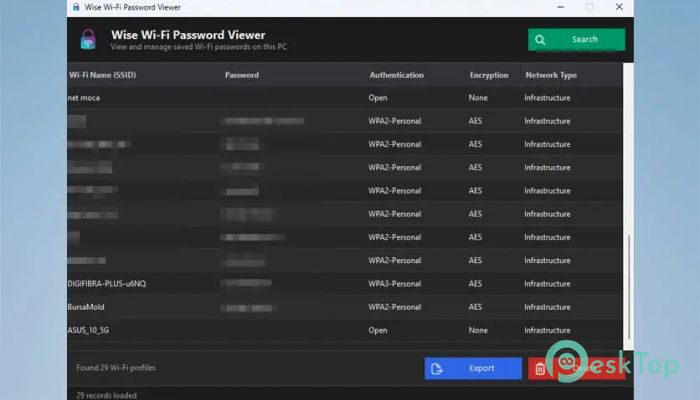700x400 pixels.
Task: Click the Export button
Action: click(473, 368)
